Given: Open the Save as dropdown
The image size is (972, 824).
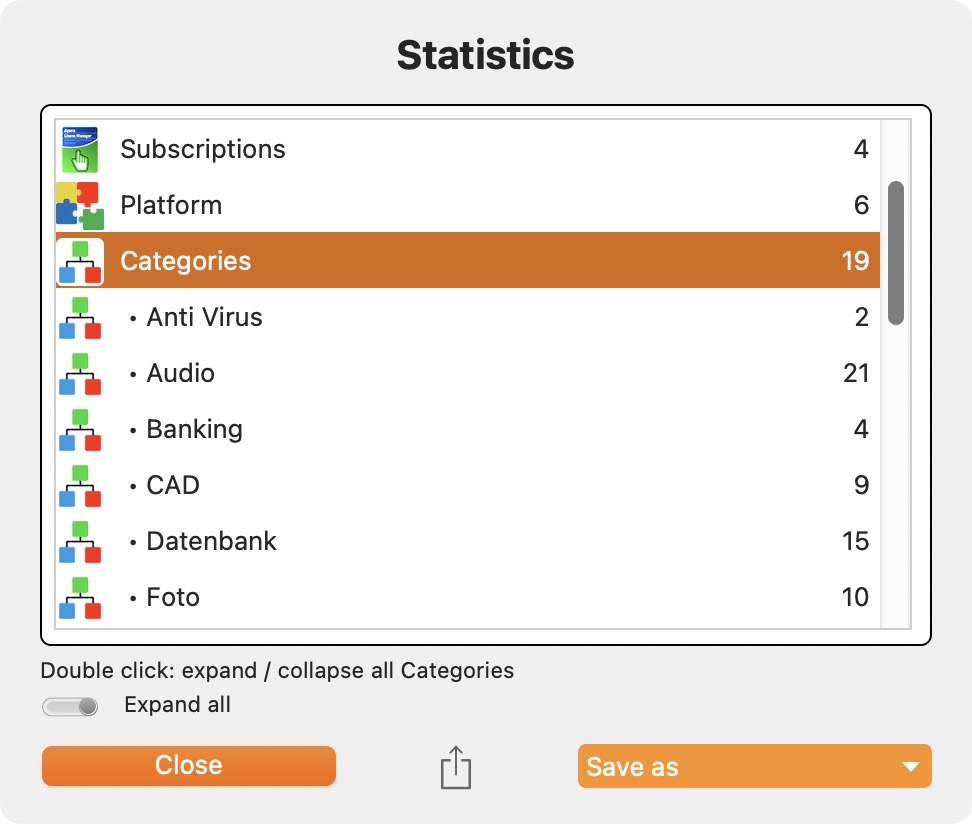Looking at the screenshot, I should click(754, 766).
